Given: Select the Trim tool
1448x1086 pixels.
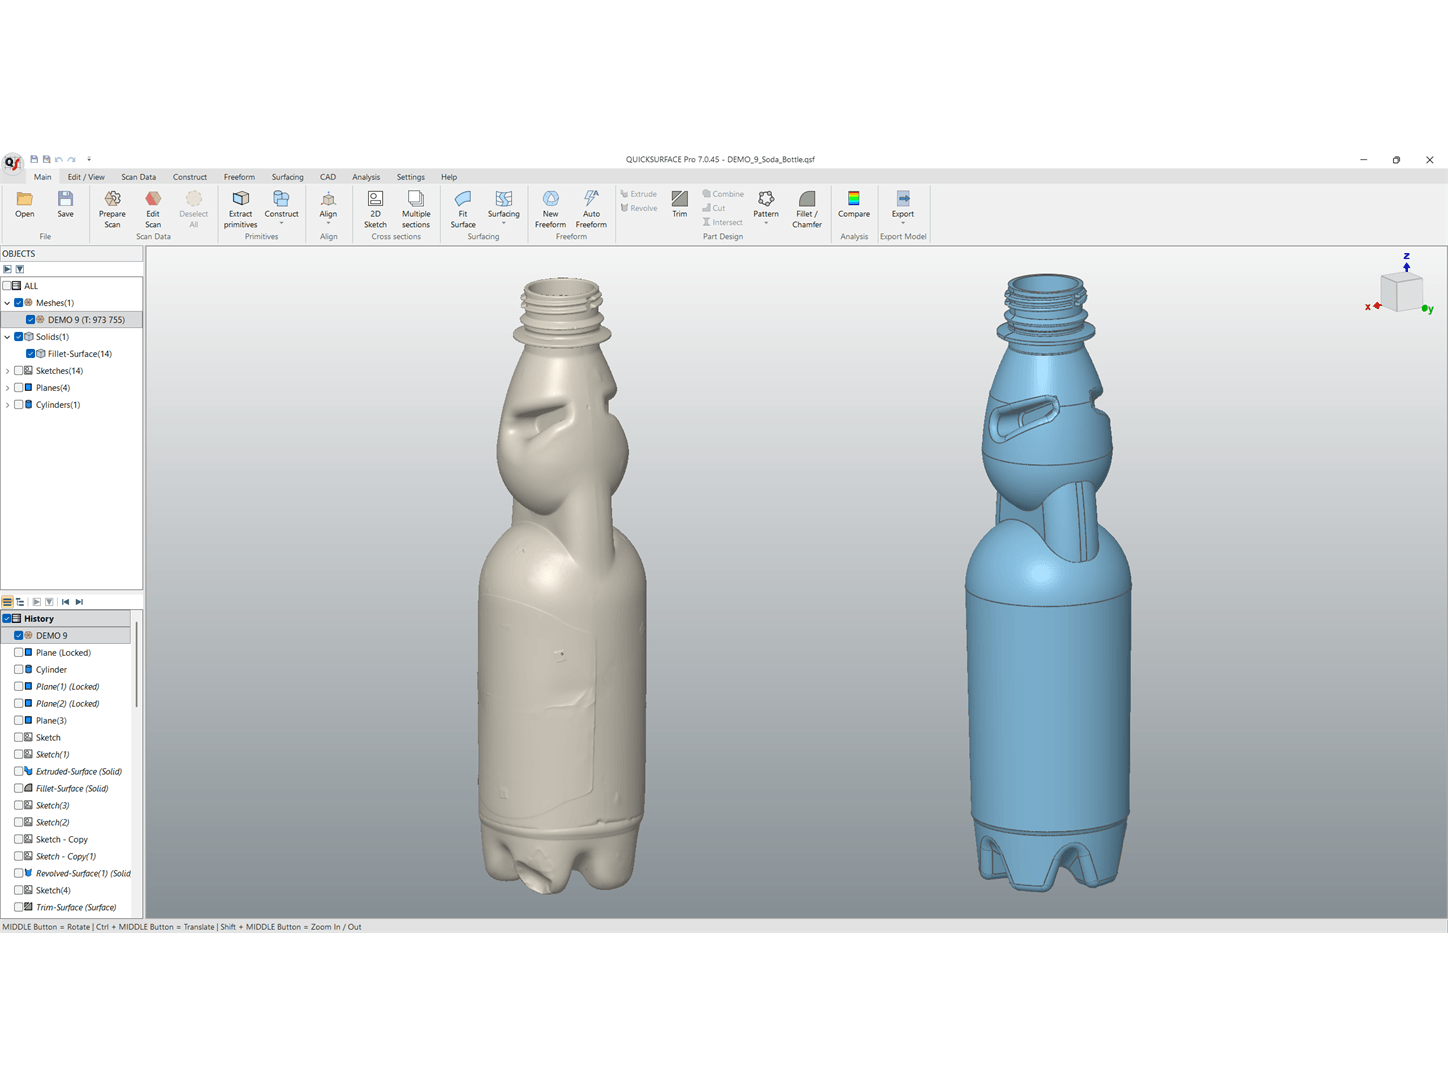Looking at the screenshot, I should pyautogui.click(x=680, y=204).
